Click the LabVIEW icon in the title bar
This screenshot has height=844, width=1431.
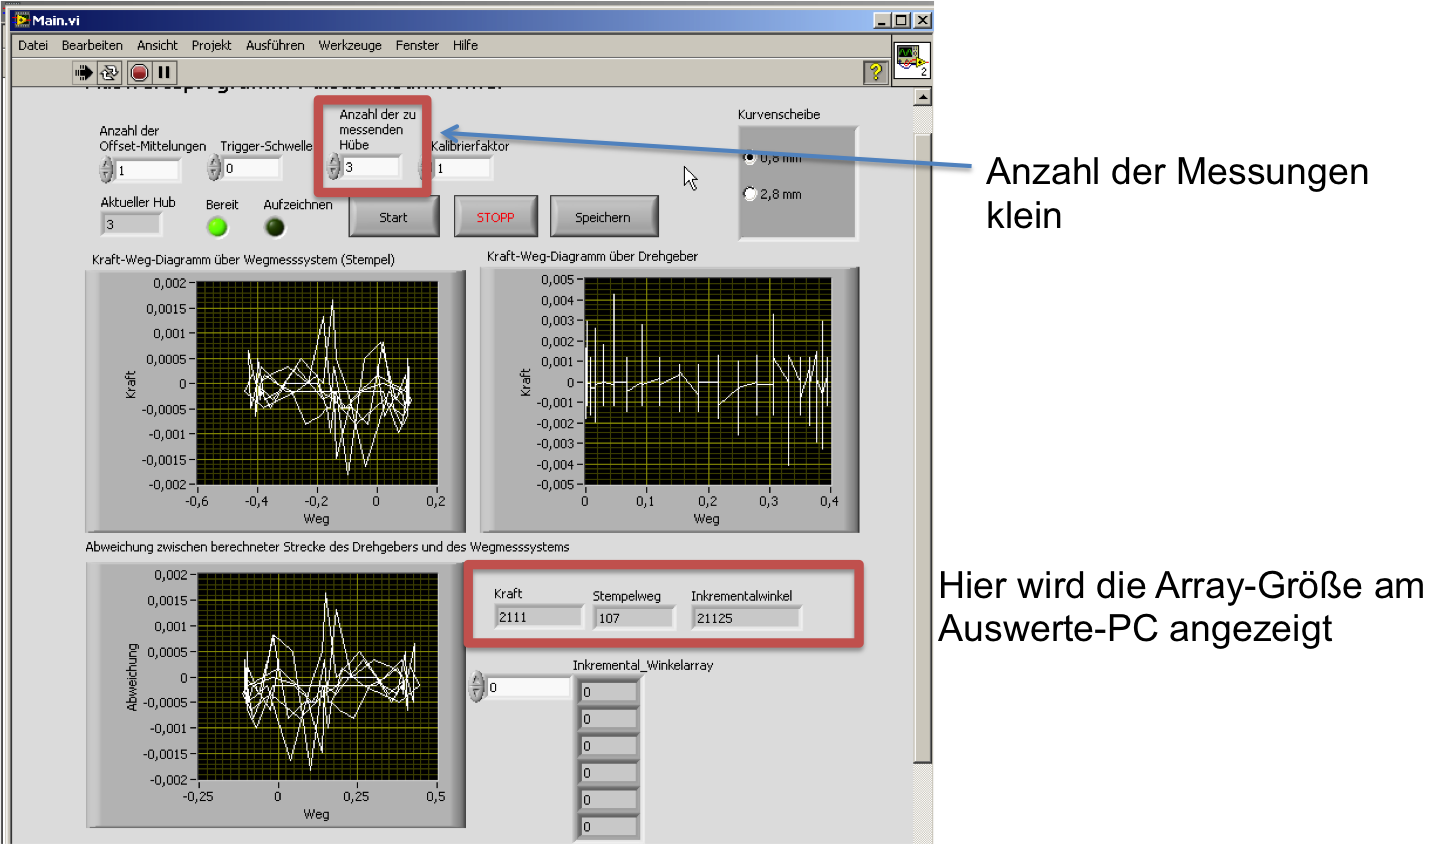(x=21, y=20)
